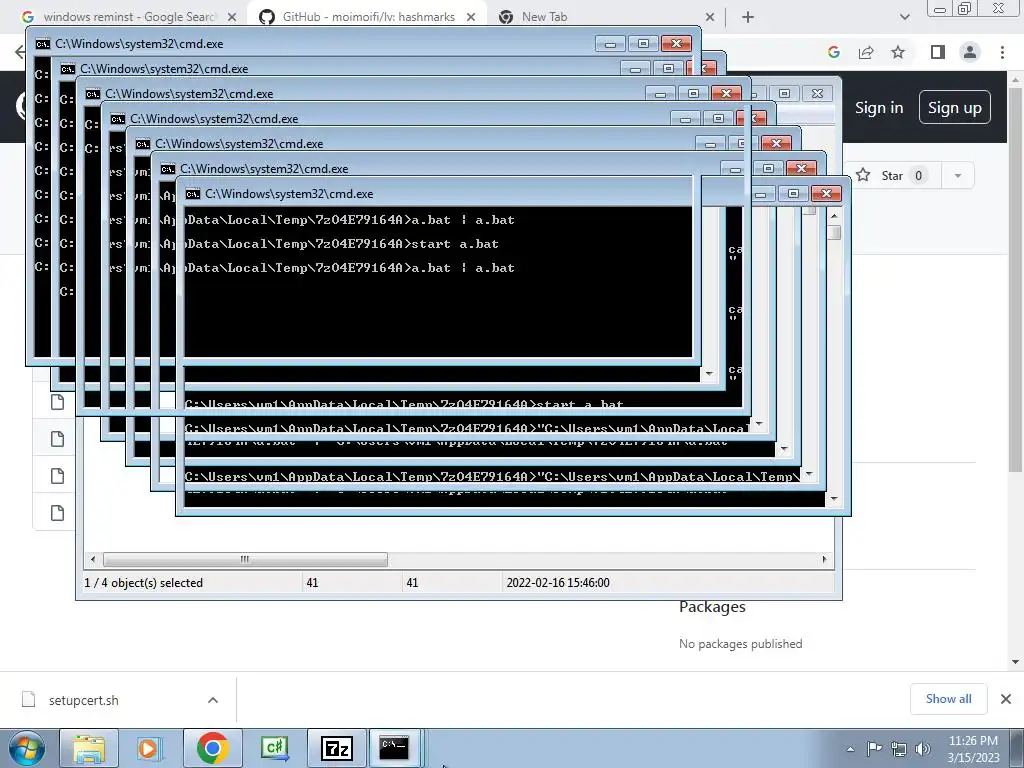Screen dimensions: 1024x768
Task: Minimize the Chrome browser window
Action: 940,8
